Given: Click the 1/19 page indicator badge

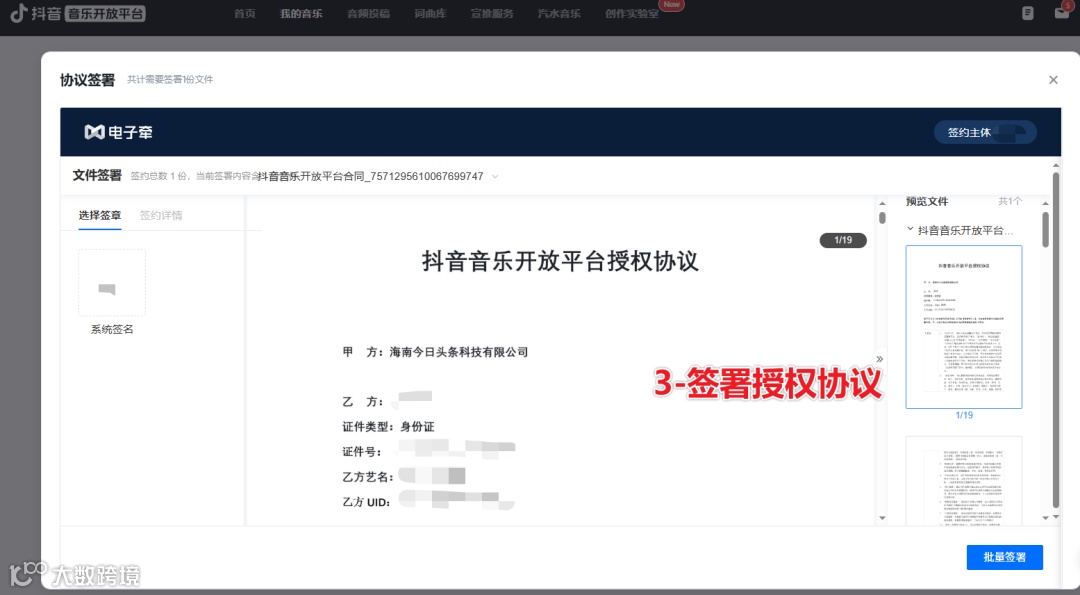Looking at the screenshot, I should (843, 240).
